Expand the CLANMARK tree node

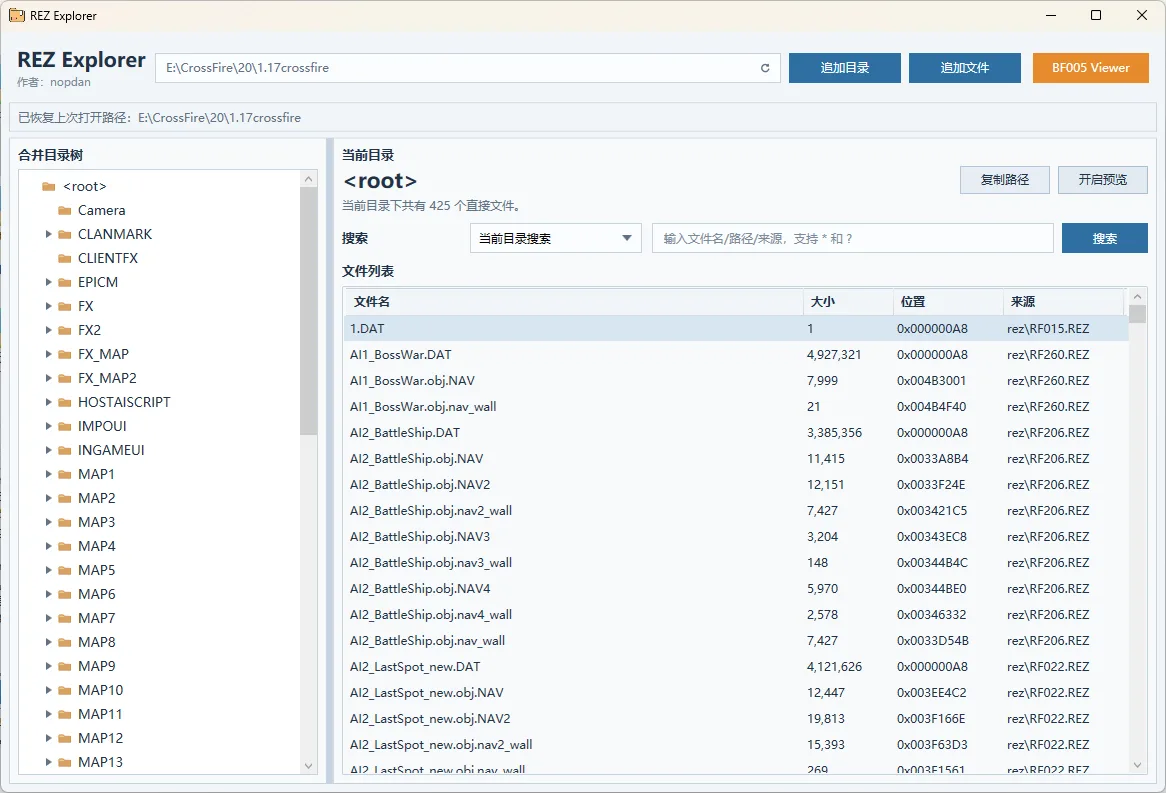48,234
